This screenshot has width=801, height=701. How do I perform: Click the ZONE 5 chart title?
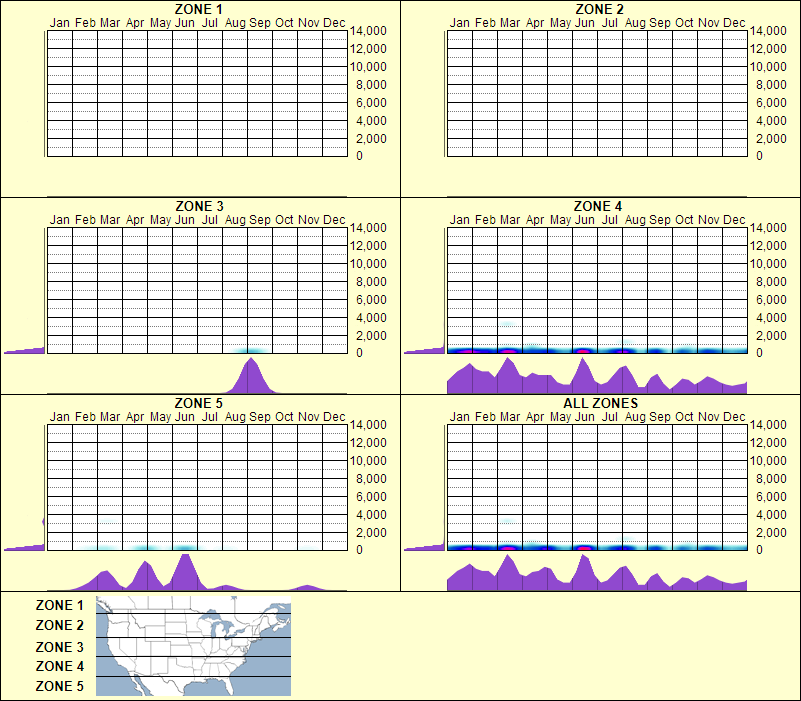click(x=198, y=403)
